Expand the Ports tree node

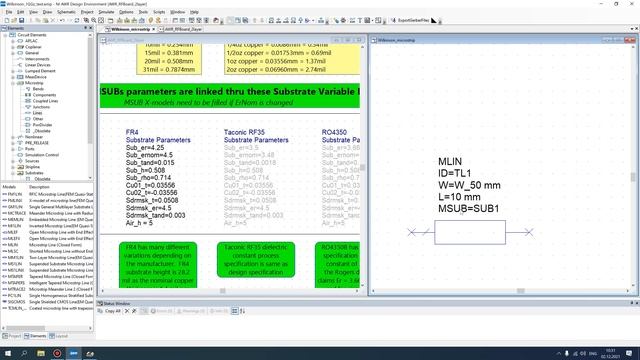[13, 149]
